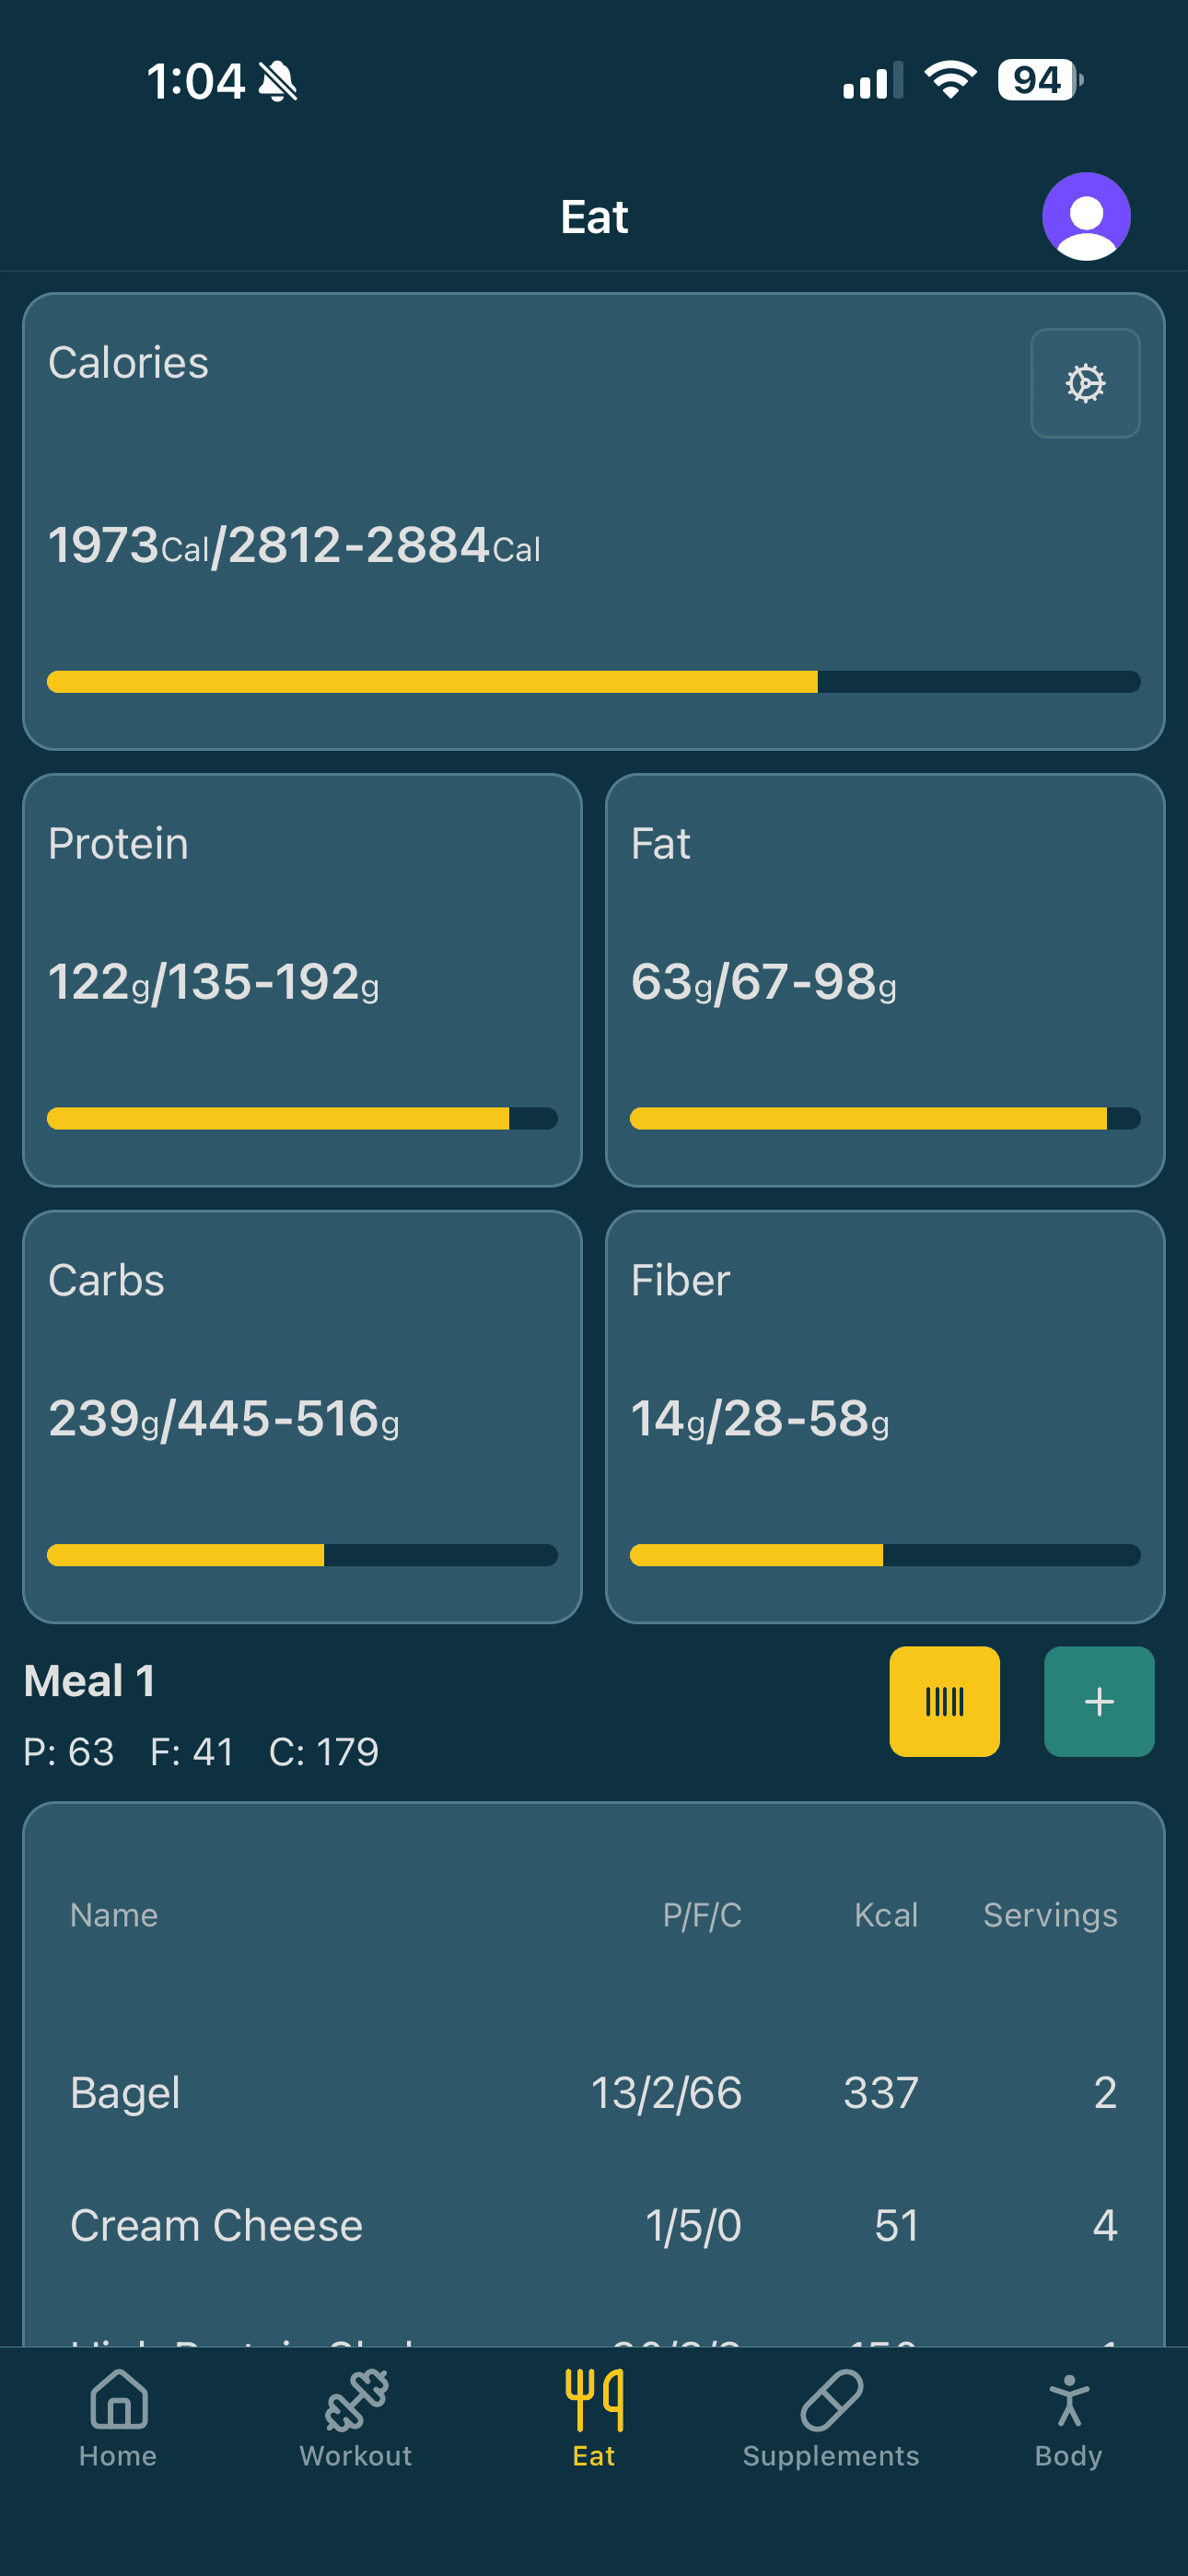The height and width of the screenshot is (2576, 1188).
Task: Tap the Protein card
Action: coord(302,979)
